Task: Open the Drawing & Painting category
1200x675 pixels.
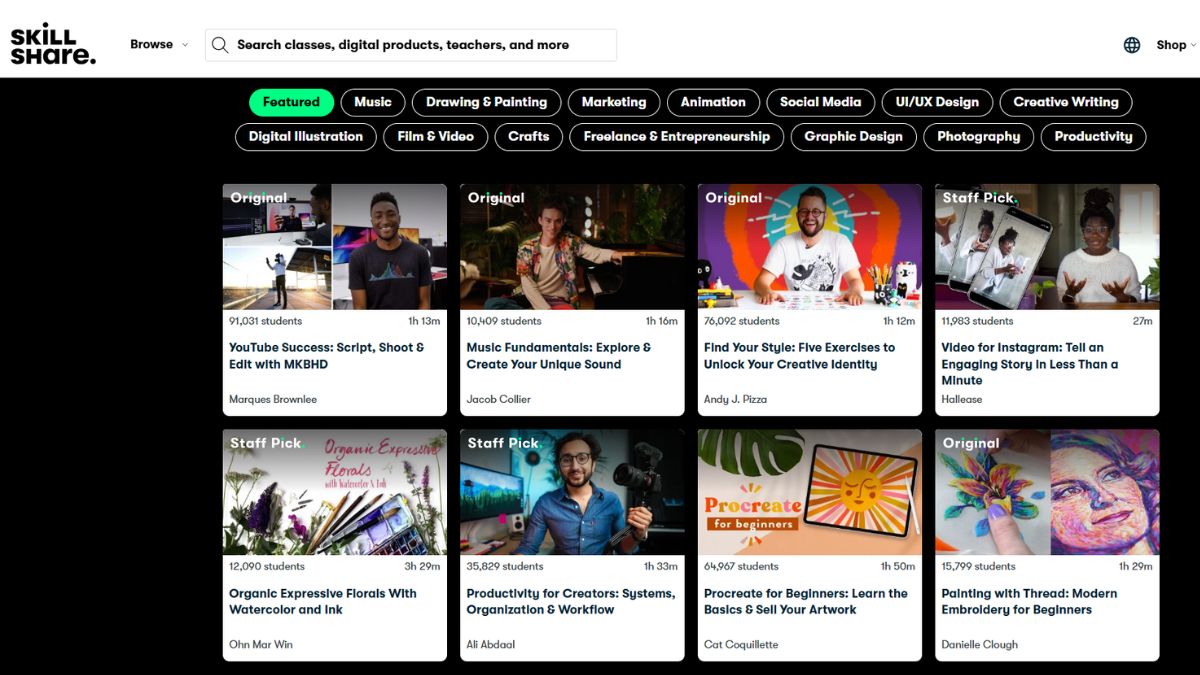Action: pos(486,102)
